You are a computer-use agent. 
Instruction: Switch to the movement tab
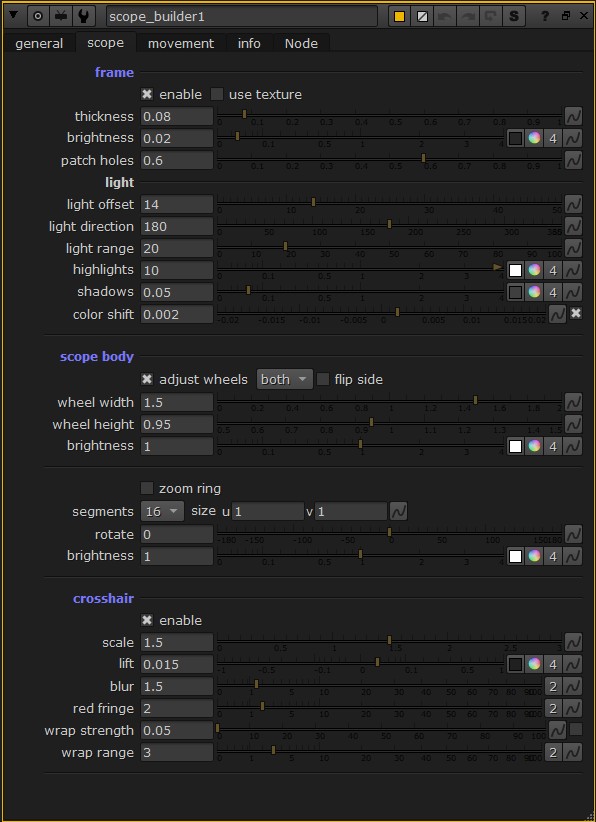coord(181,44)
